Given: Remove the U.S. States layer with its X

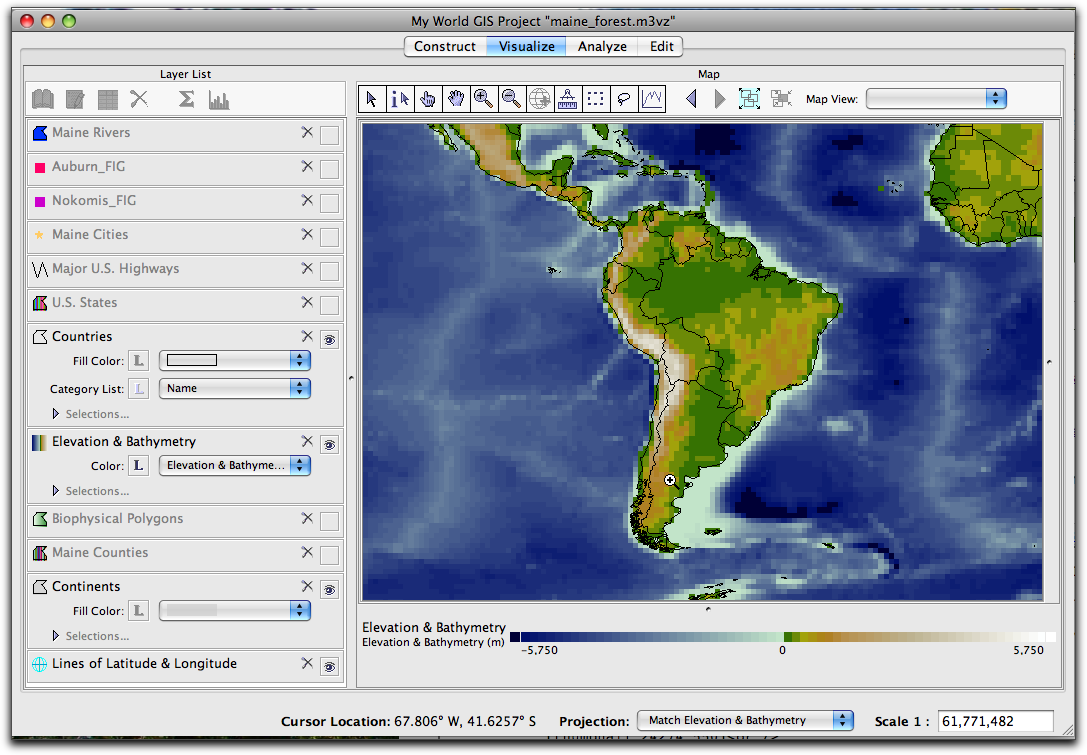Looking at the screenshot, I should point(307,302).
